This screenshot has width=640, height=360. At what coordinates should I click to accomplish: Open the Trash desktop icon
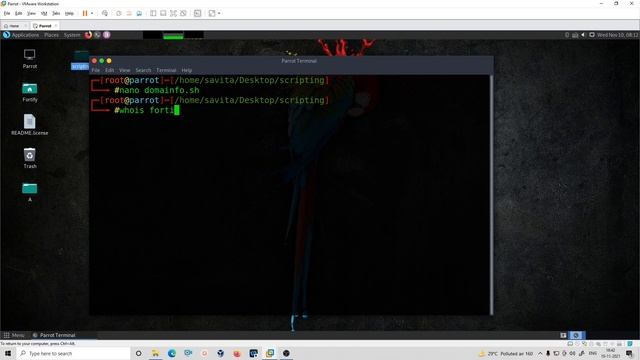click(29, 158)
